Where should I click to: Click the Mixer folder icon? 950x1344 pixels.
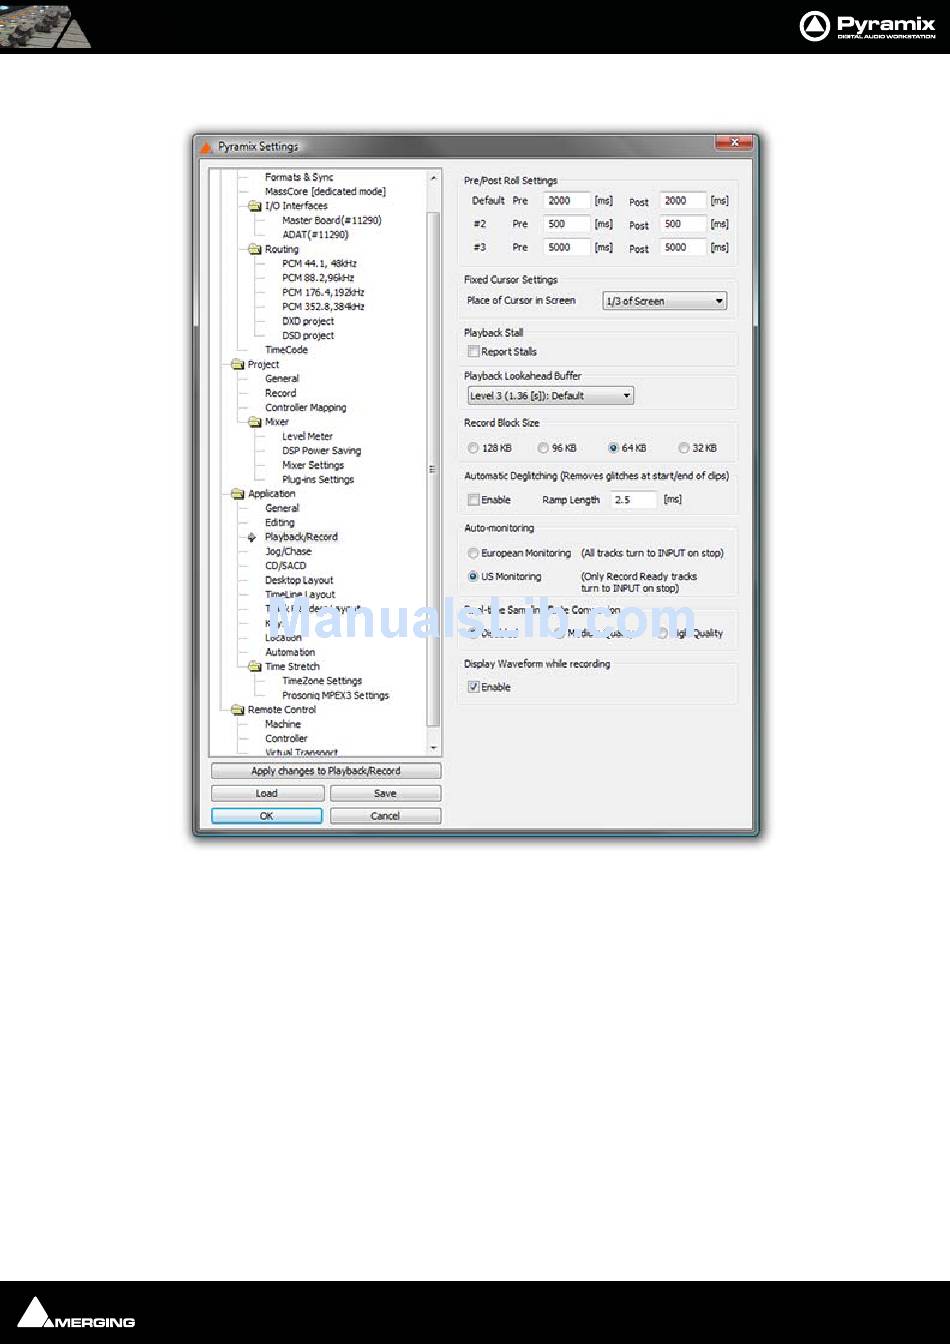coord(255,422)
